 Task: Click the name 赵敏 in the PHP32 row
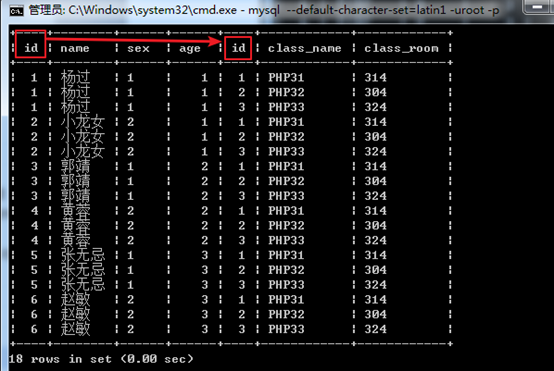(75, 314)
